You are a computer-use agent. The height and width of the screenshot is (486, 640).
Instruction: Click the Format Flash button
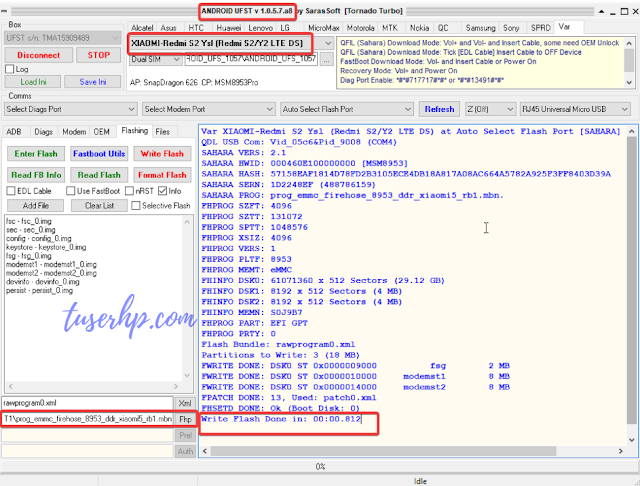(x=162, y=175)
